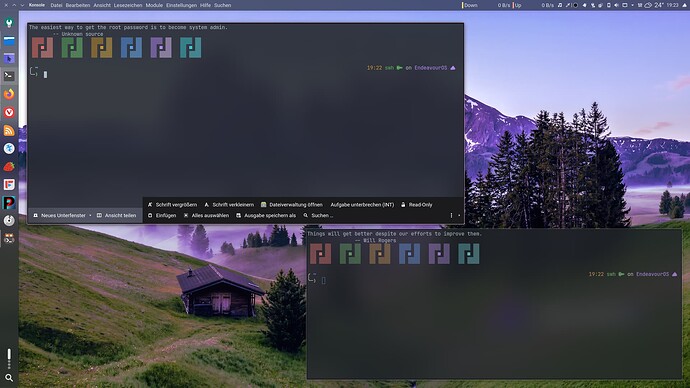Screen dimensions: 690x388
Task: Click Einfügen in the toolbar
Action: (162, 216)
